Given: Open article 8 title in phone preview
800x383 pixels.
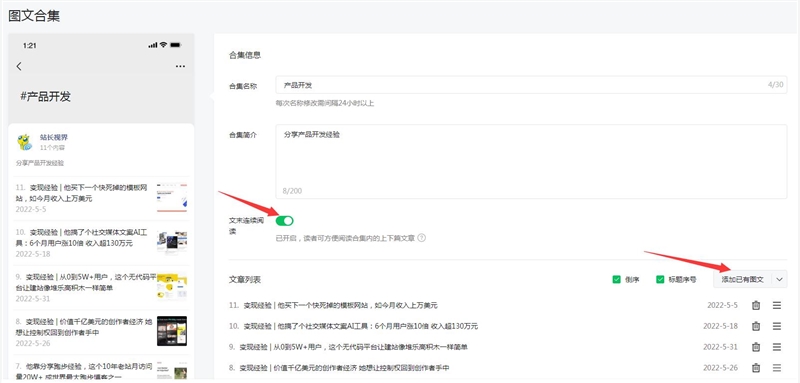Looking at the screenshot, I should [84, 327].
